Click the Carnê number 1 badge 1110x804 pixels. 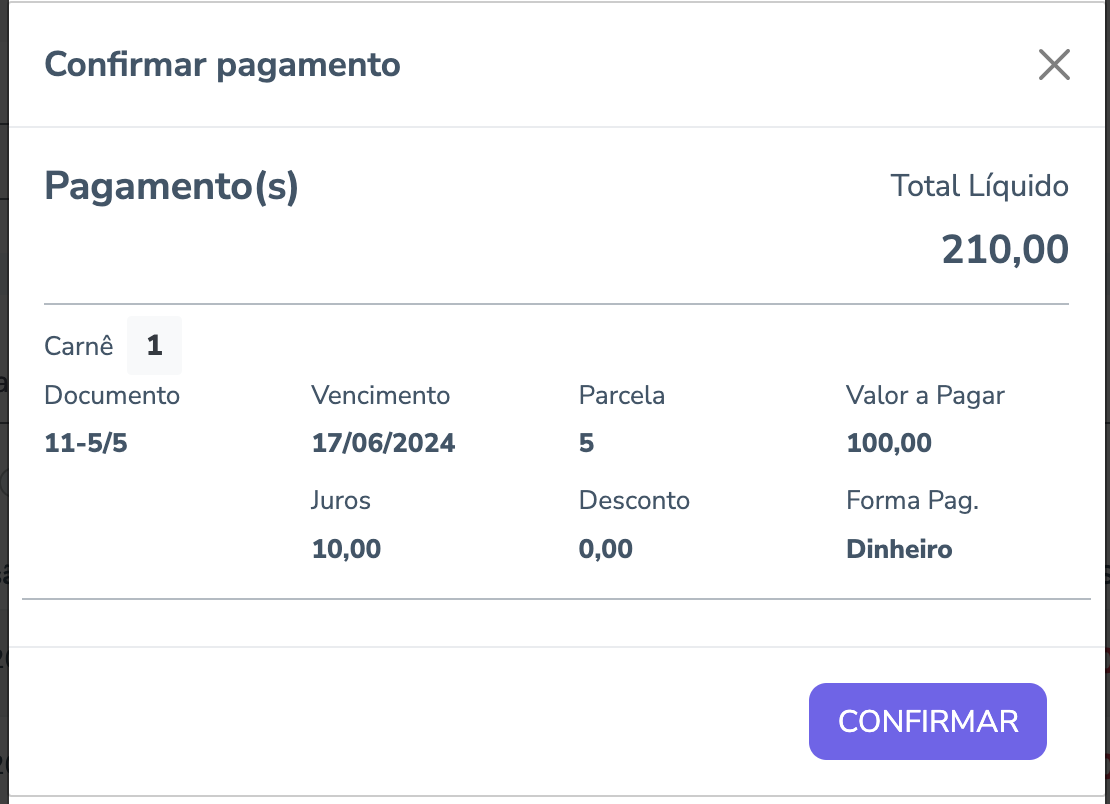tap(154, 346)
